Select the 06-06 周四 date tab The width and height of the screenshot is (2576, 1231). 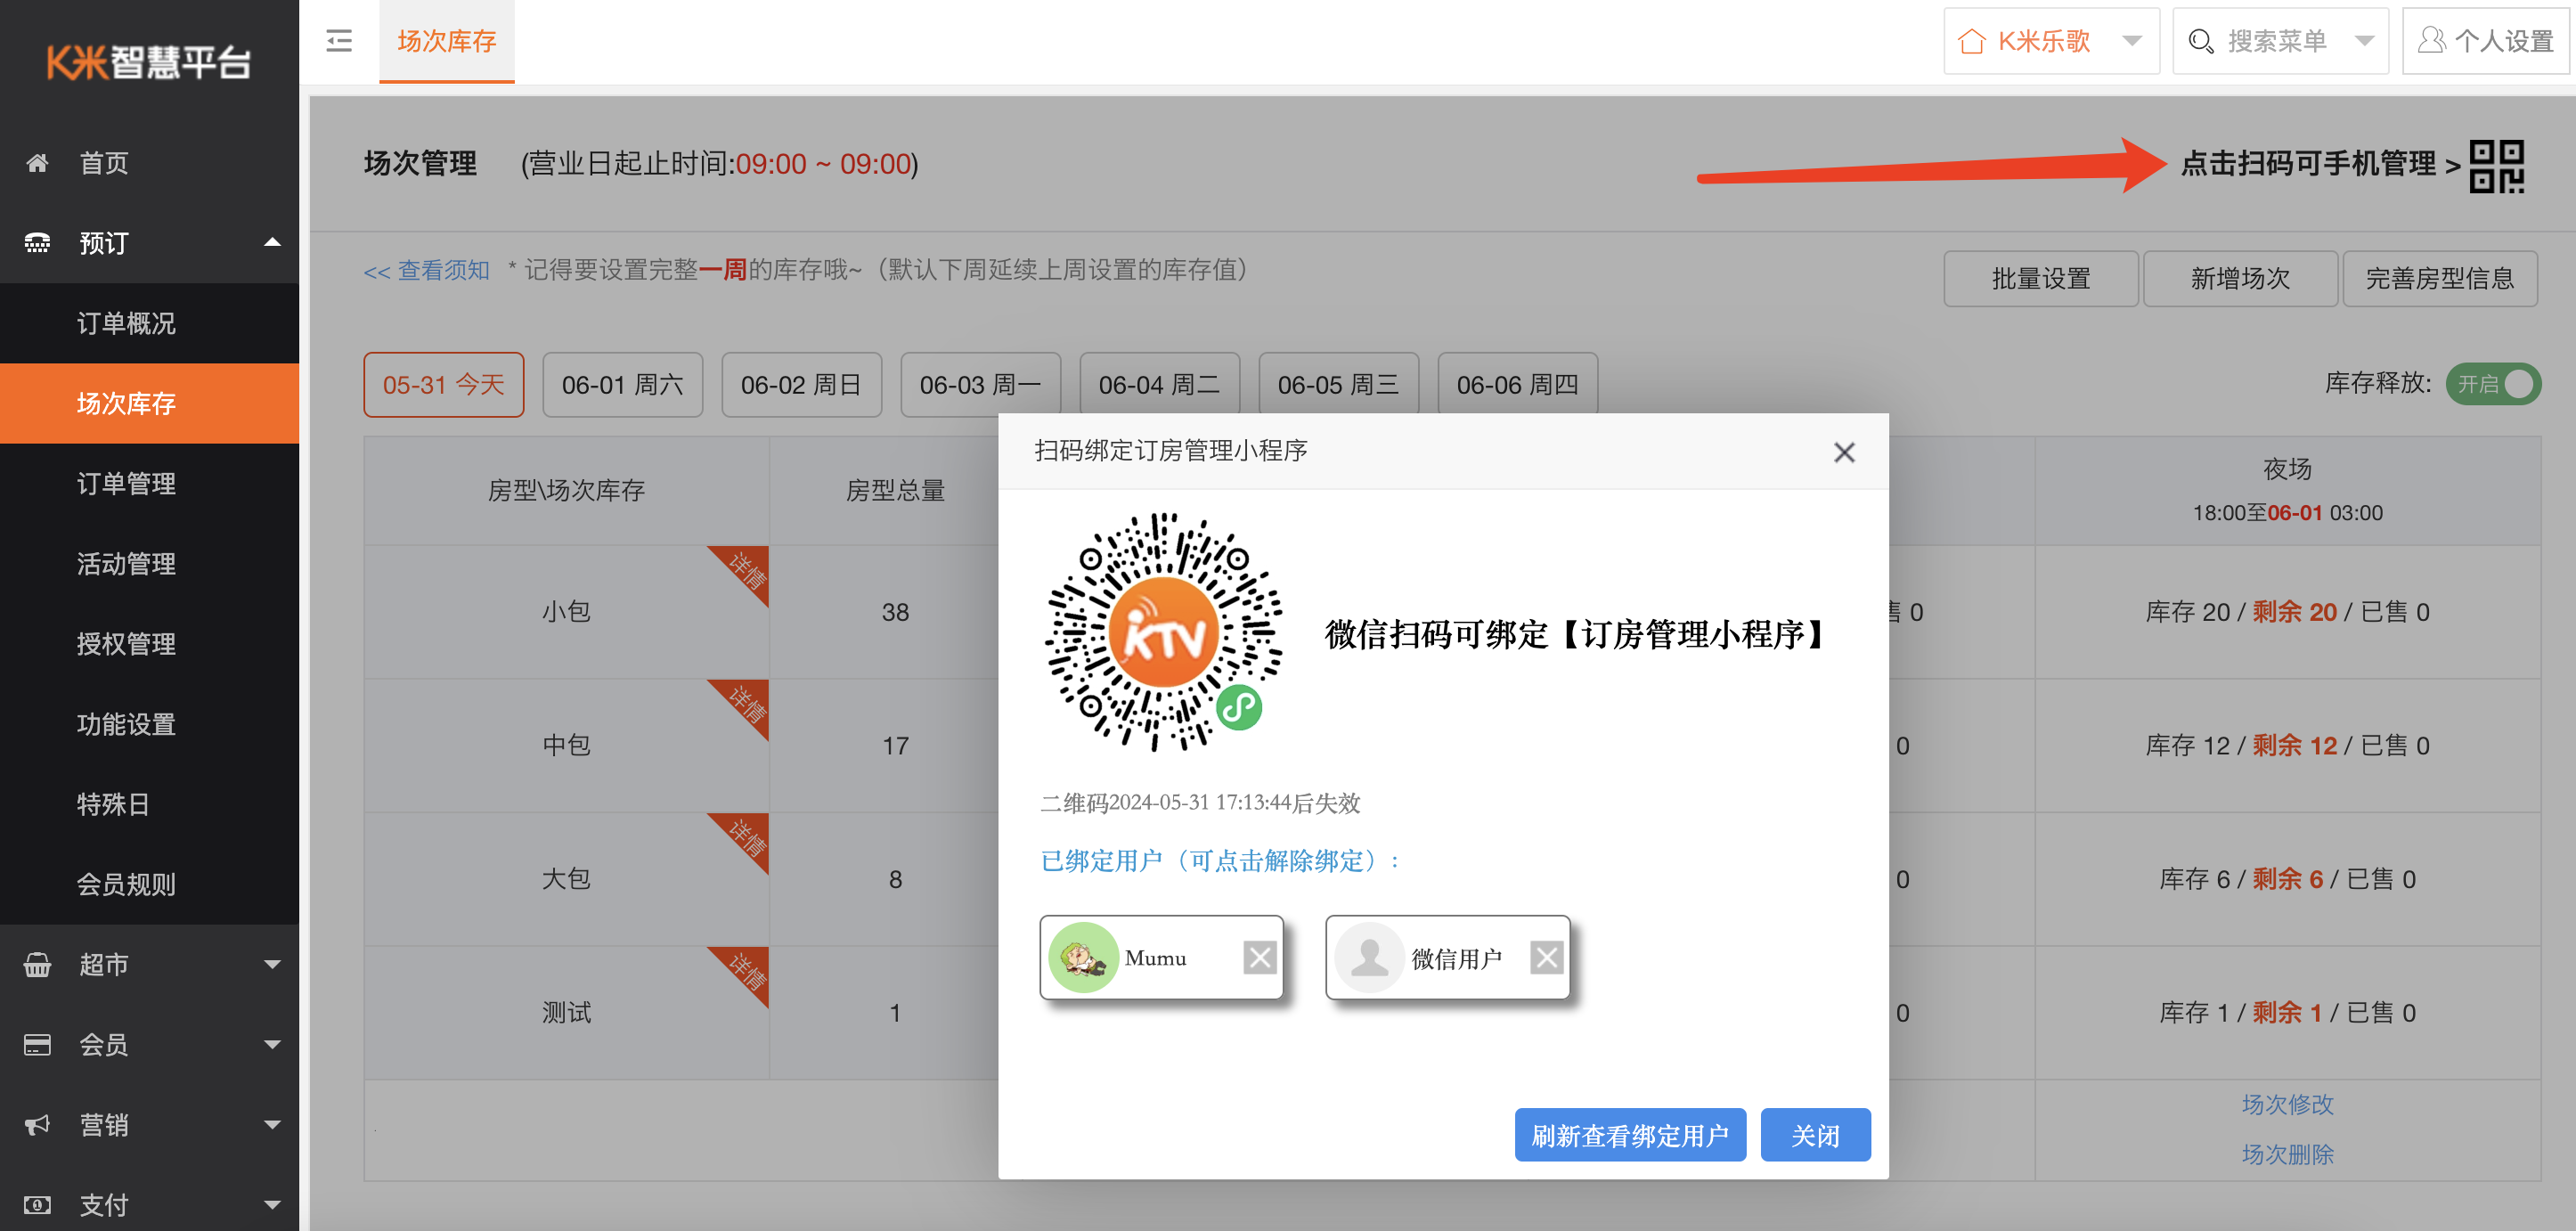coord(1517,384)
